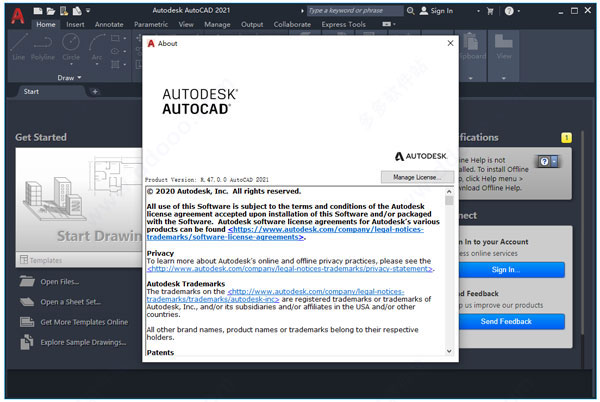Select the Rectangle draw tool

[x=115, y=38]
